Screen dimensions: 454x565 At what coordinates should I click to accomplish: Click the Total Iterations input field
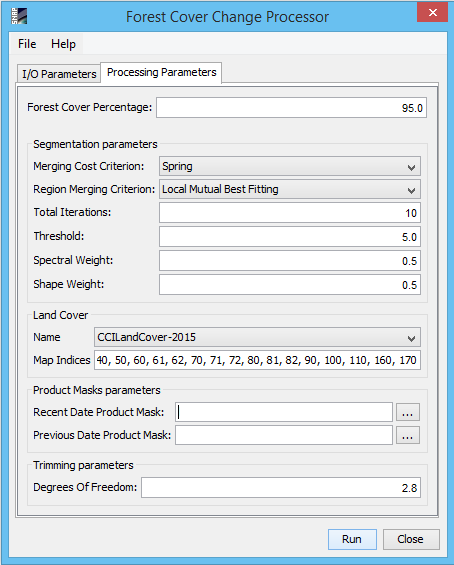pyautogui.click(x=290, y=213)
